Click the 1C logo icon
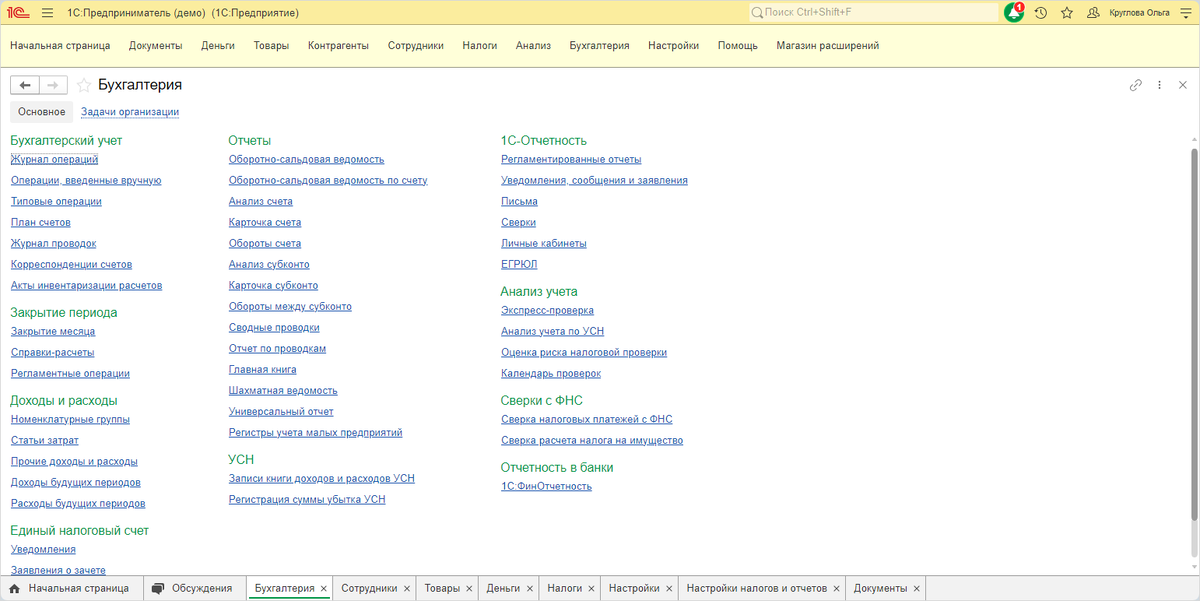 tap(18, 13)
